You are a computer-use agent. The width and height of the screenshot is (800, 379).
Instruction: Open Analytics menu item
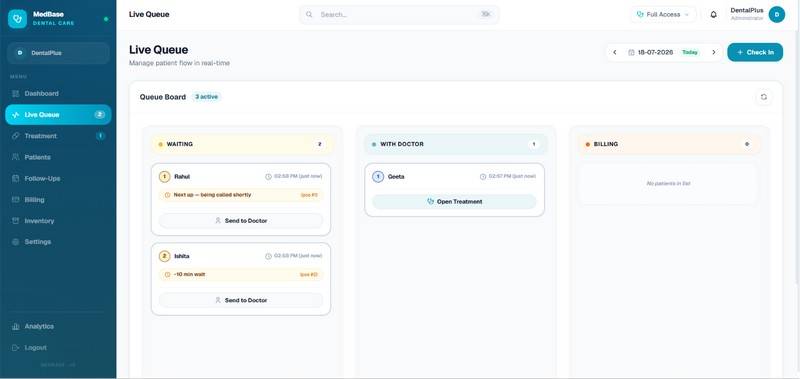point(58,326)
